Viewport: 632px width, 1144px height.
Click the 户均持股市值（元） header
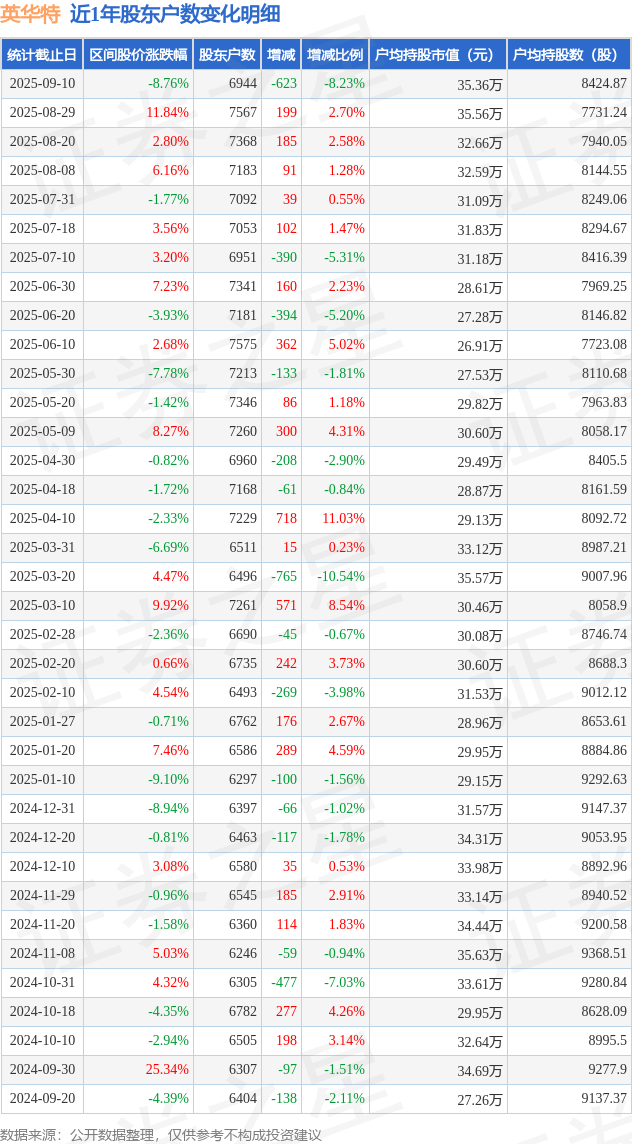click(x=438, y=55)
